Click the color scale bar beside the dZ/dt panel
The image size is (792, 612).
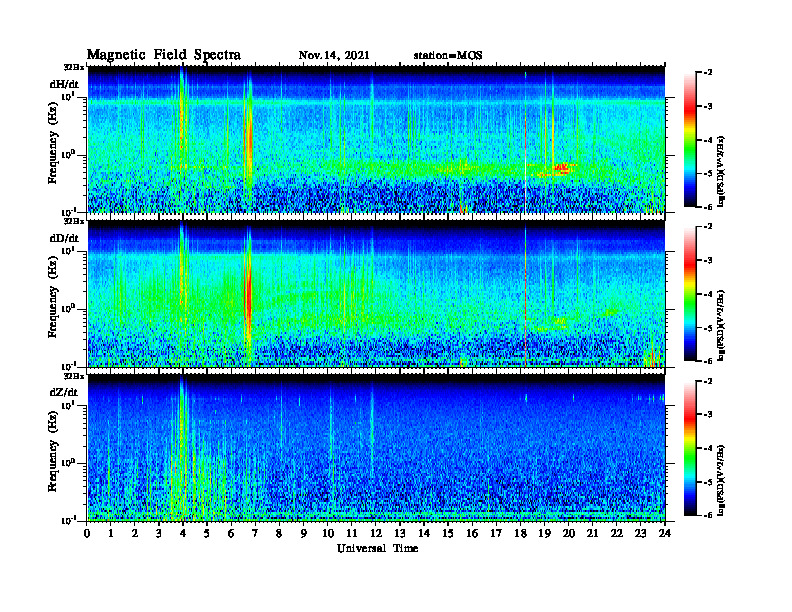tap(690, 448)
